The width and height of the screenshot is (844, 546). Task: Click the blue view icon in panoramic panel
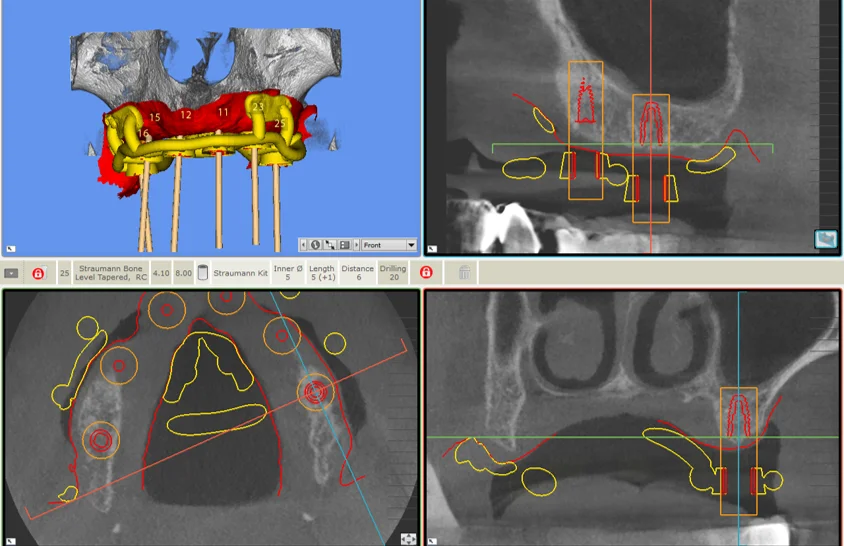click(826, 239)
